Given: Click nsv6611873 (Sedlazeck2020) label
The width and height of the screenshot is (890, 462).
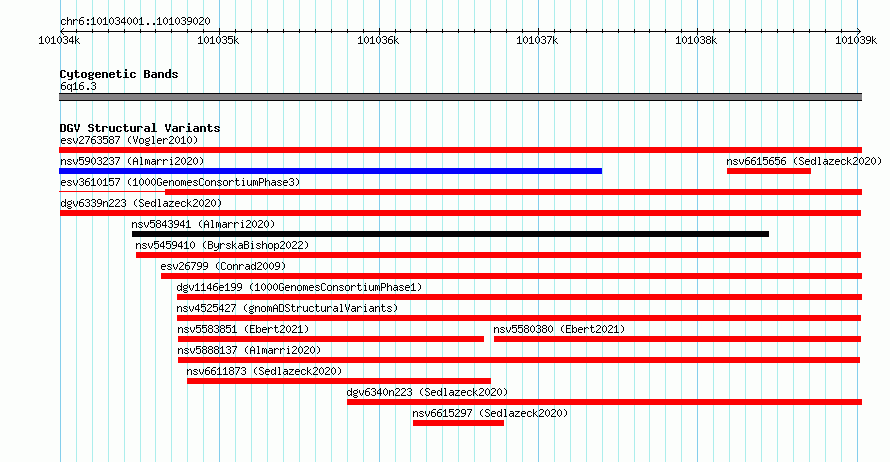Looking at the screenshot, I should [265, 371].
